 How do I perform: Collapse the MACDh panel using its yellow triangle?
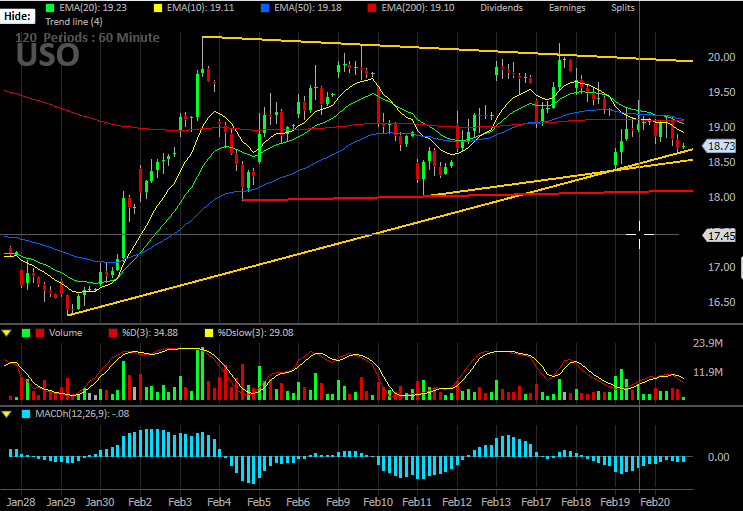click(x=7, y=414)
